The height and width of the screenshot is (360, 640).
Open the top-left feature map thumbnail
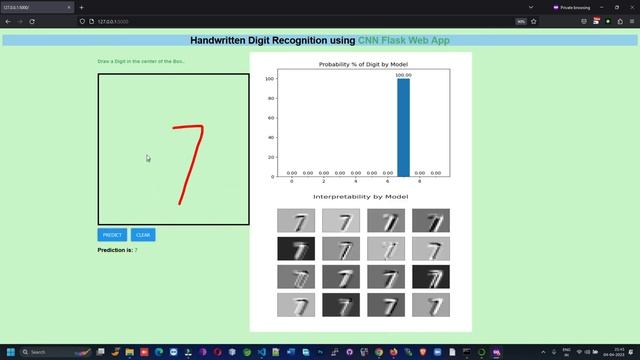[x=296, y=220]
